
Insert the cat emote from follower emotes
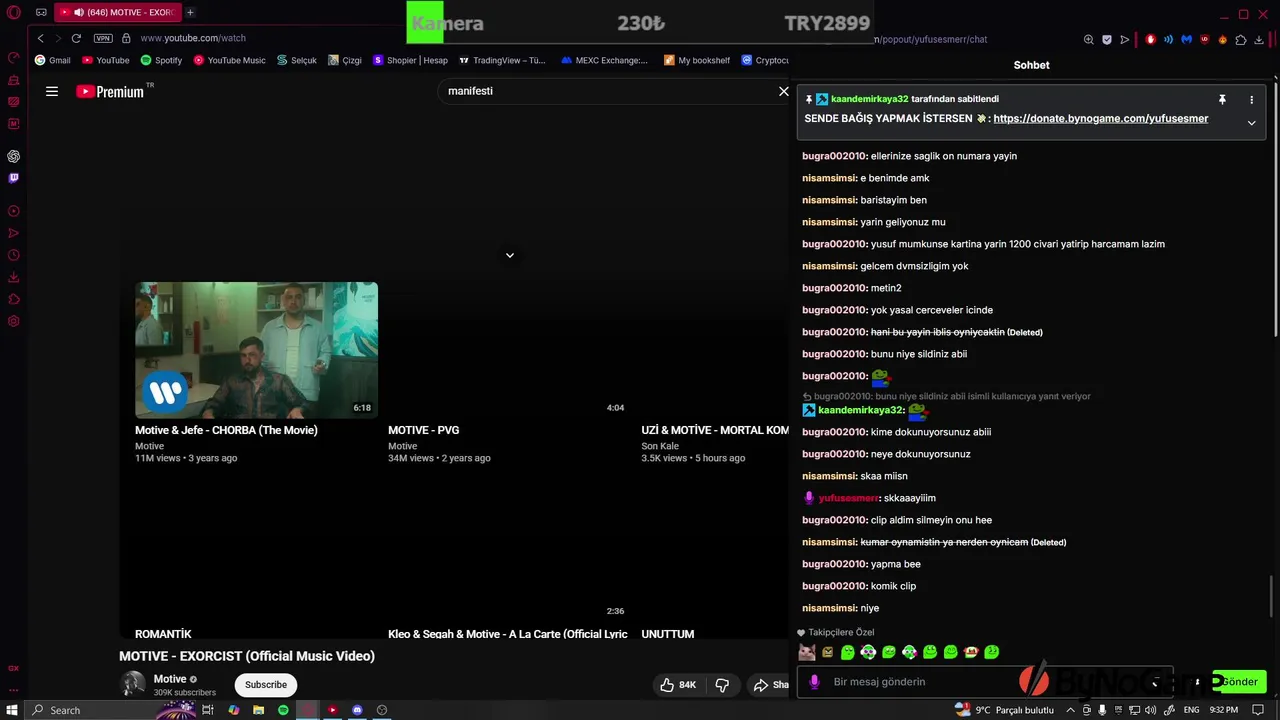point(807,652)
